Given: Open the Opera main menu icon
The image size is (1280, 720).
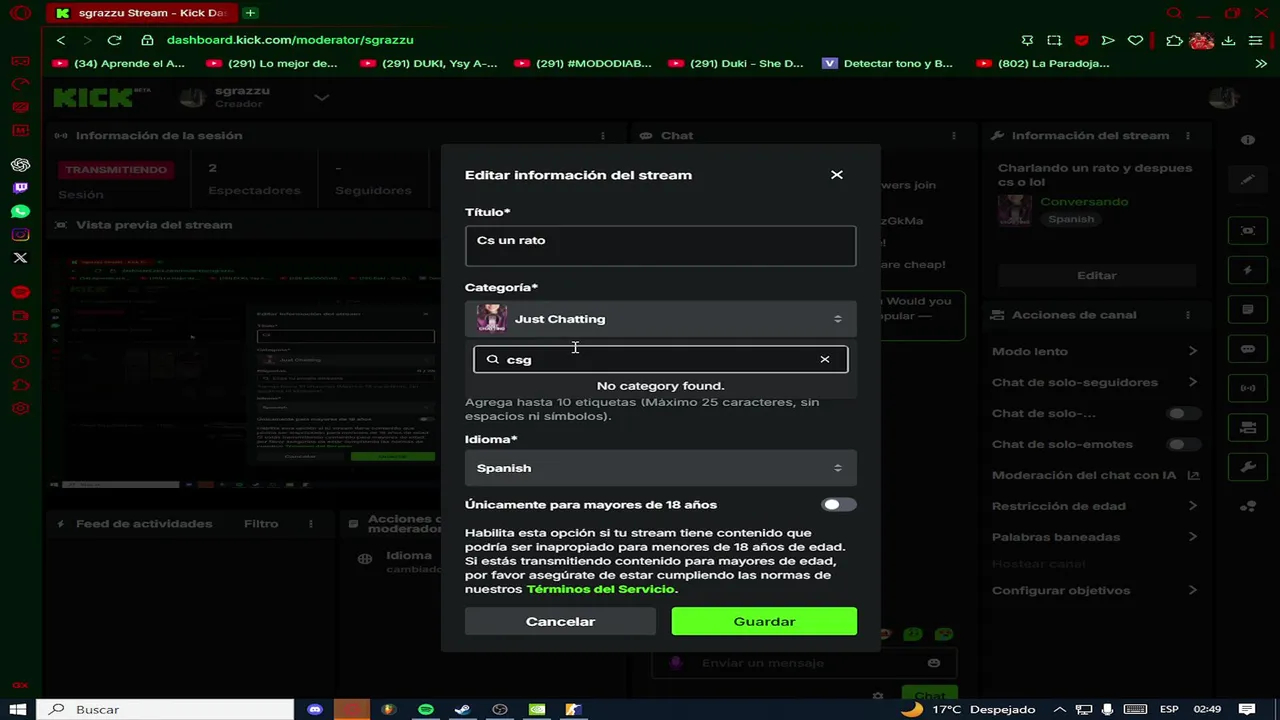Looking at the screenshot, I should [x=20, y=13].
